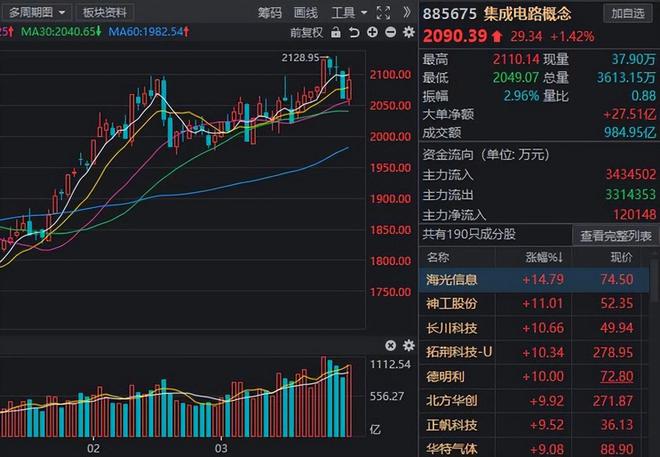
Task: Click the current price 2090.39
Action: point(455,36)
